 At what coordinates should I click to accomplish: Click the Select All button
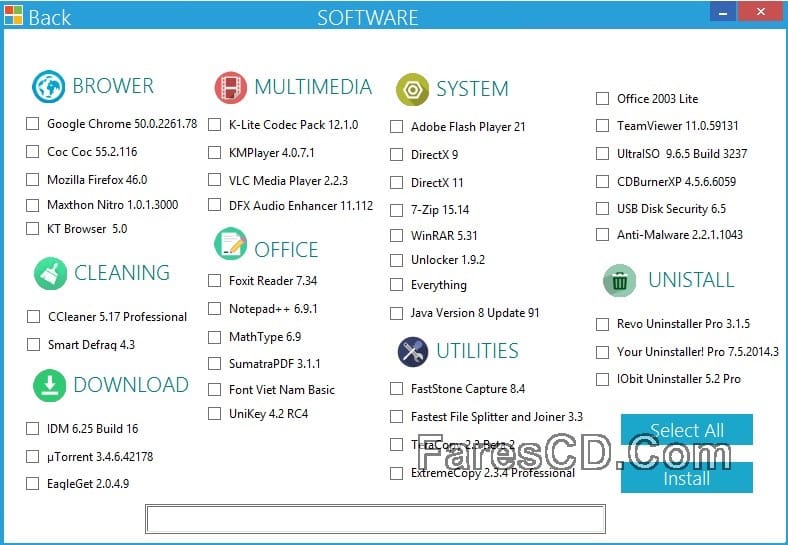point(686,430)
